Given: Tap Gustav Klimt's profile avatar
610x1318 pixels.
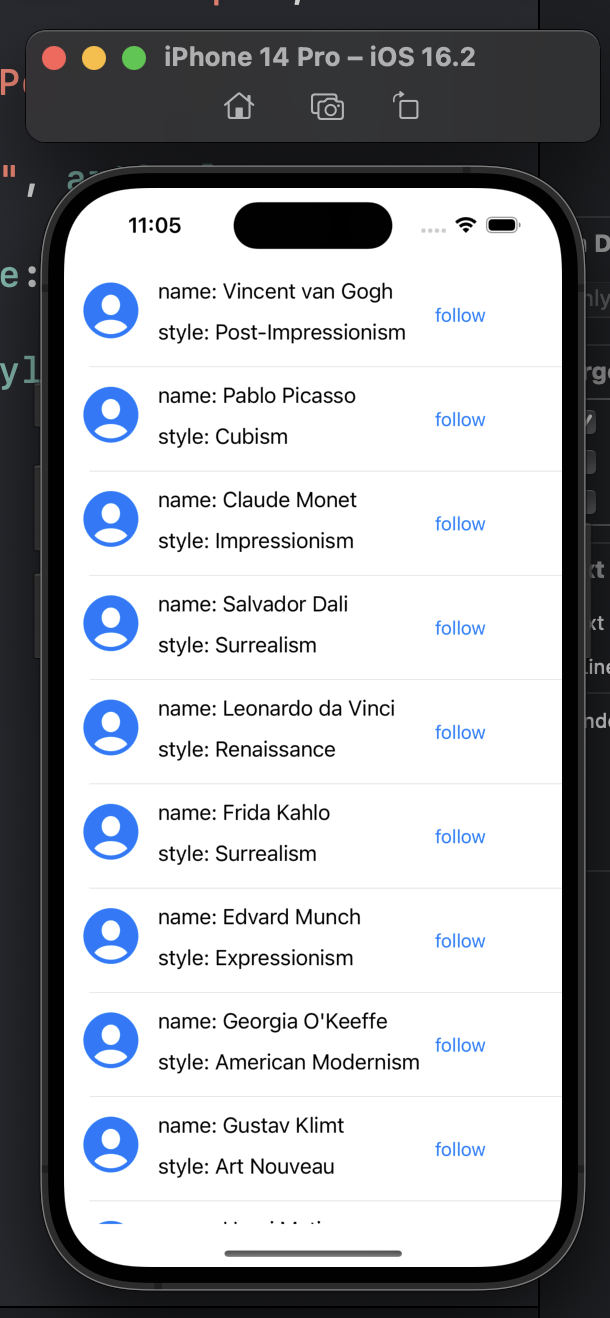Looking at the screenshot, I should coord(111,1144).
